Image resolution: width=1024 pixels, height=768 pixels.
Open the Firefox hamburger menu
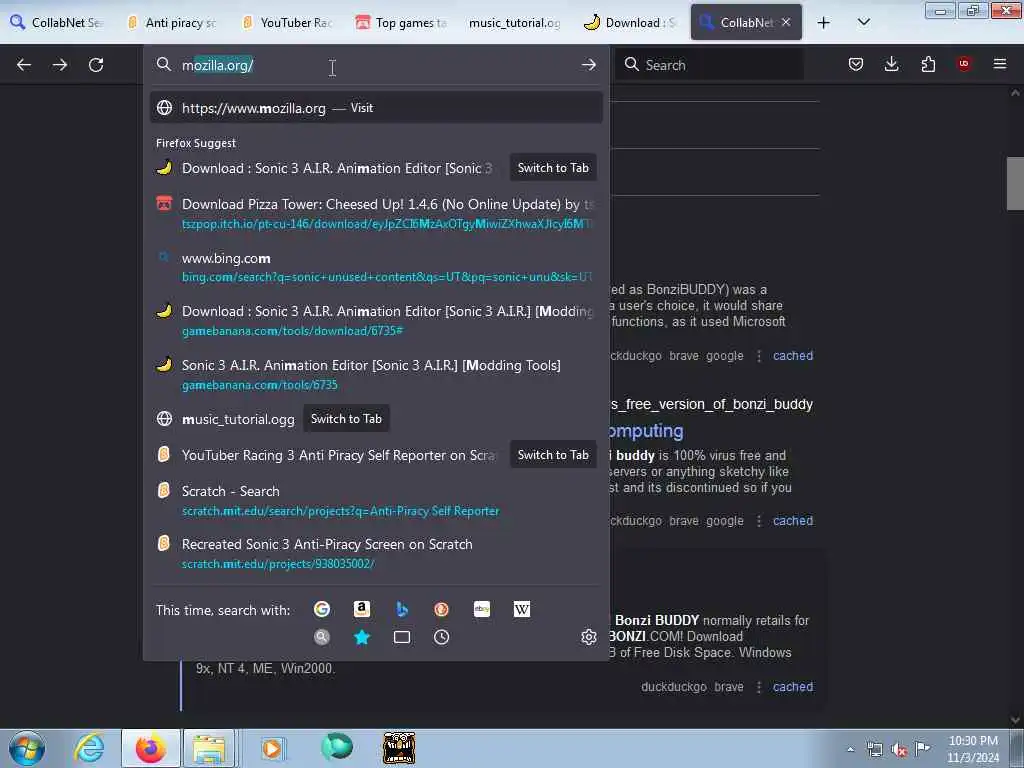1000,64
